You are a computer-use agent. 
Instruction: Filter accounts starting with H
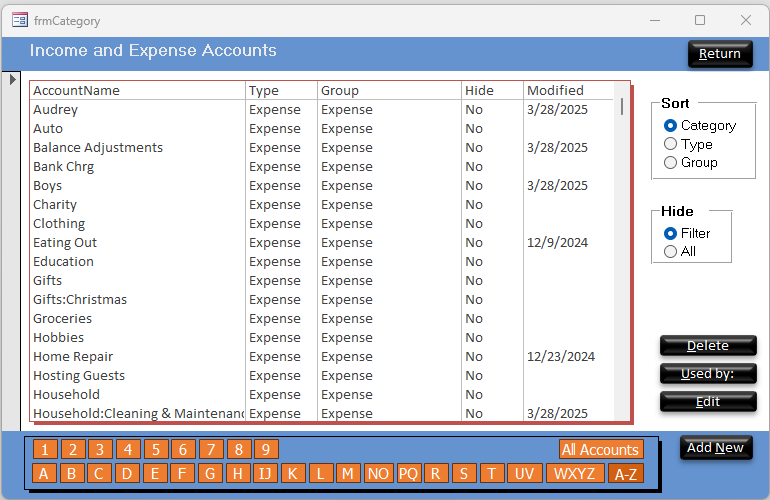tap(238, 474)
